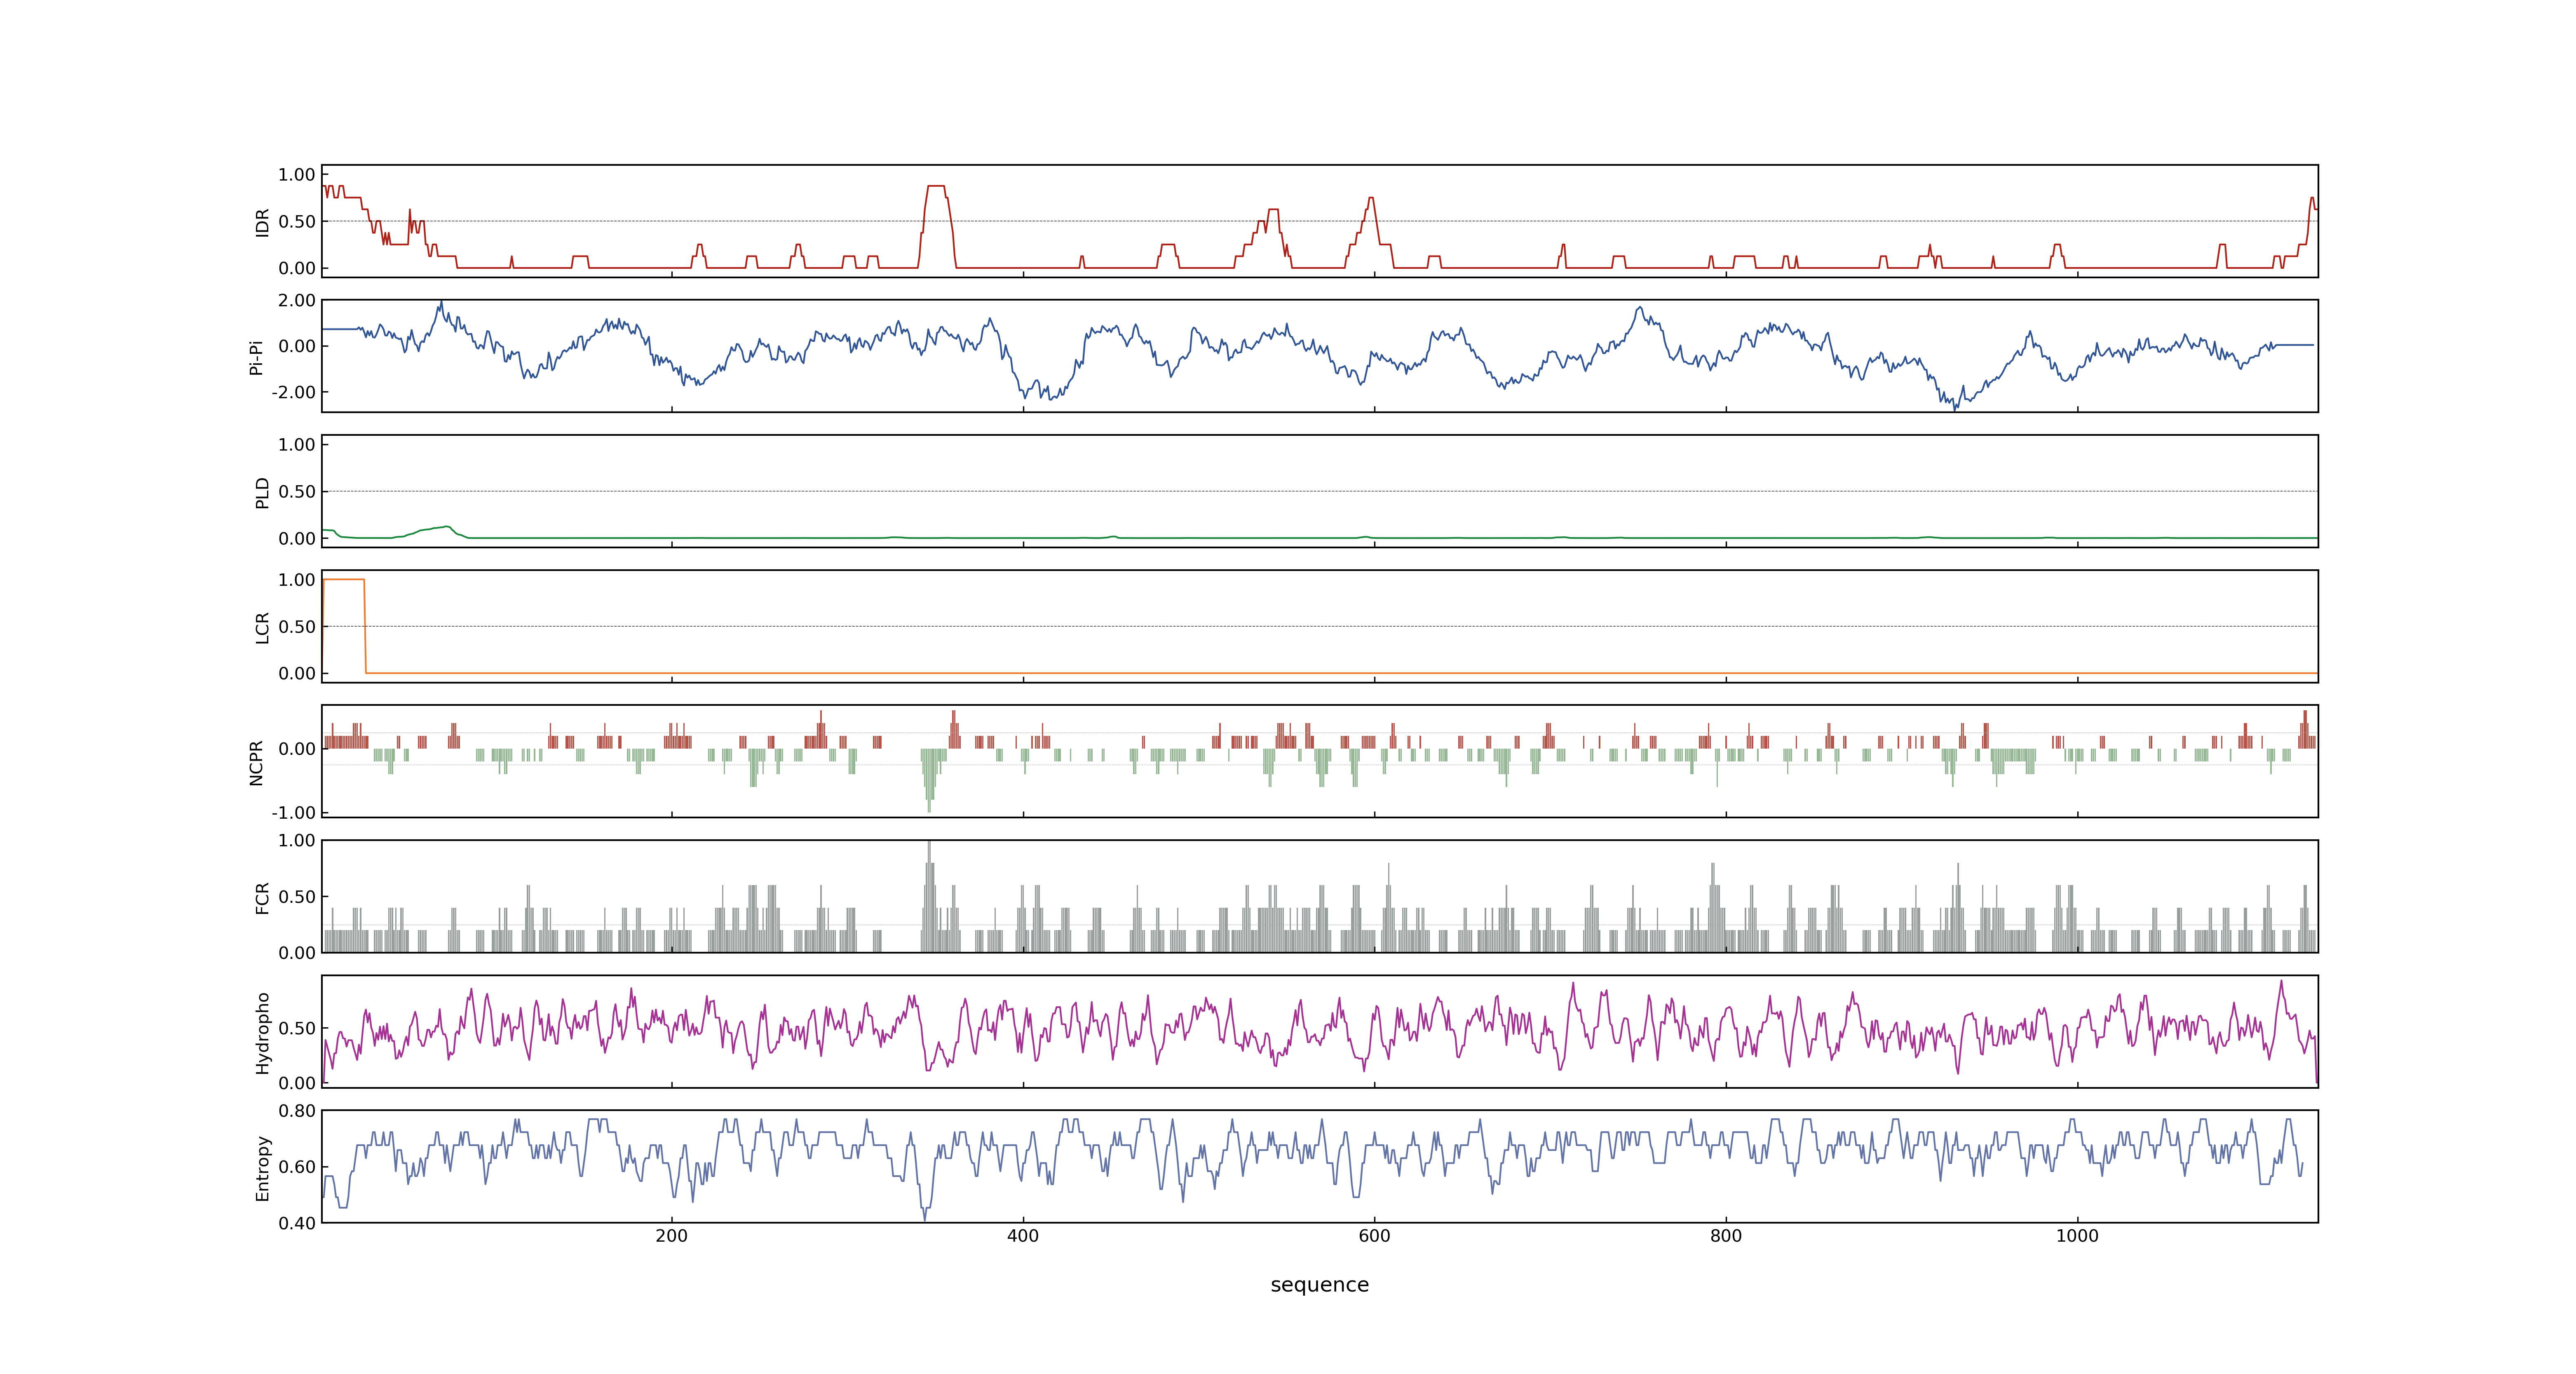The width and height of the screenshot is (2576, 1374).
Task: Click the 1.00 tick on PLD axis
Action: [297, 445]
